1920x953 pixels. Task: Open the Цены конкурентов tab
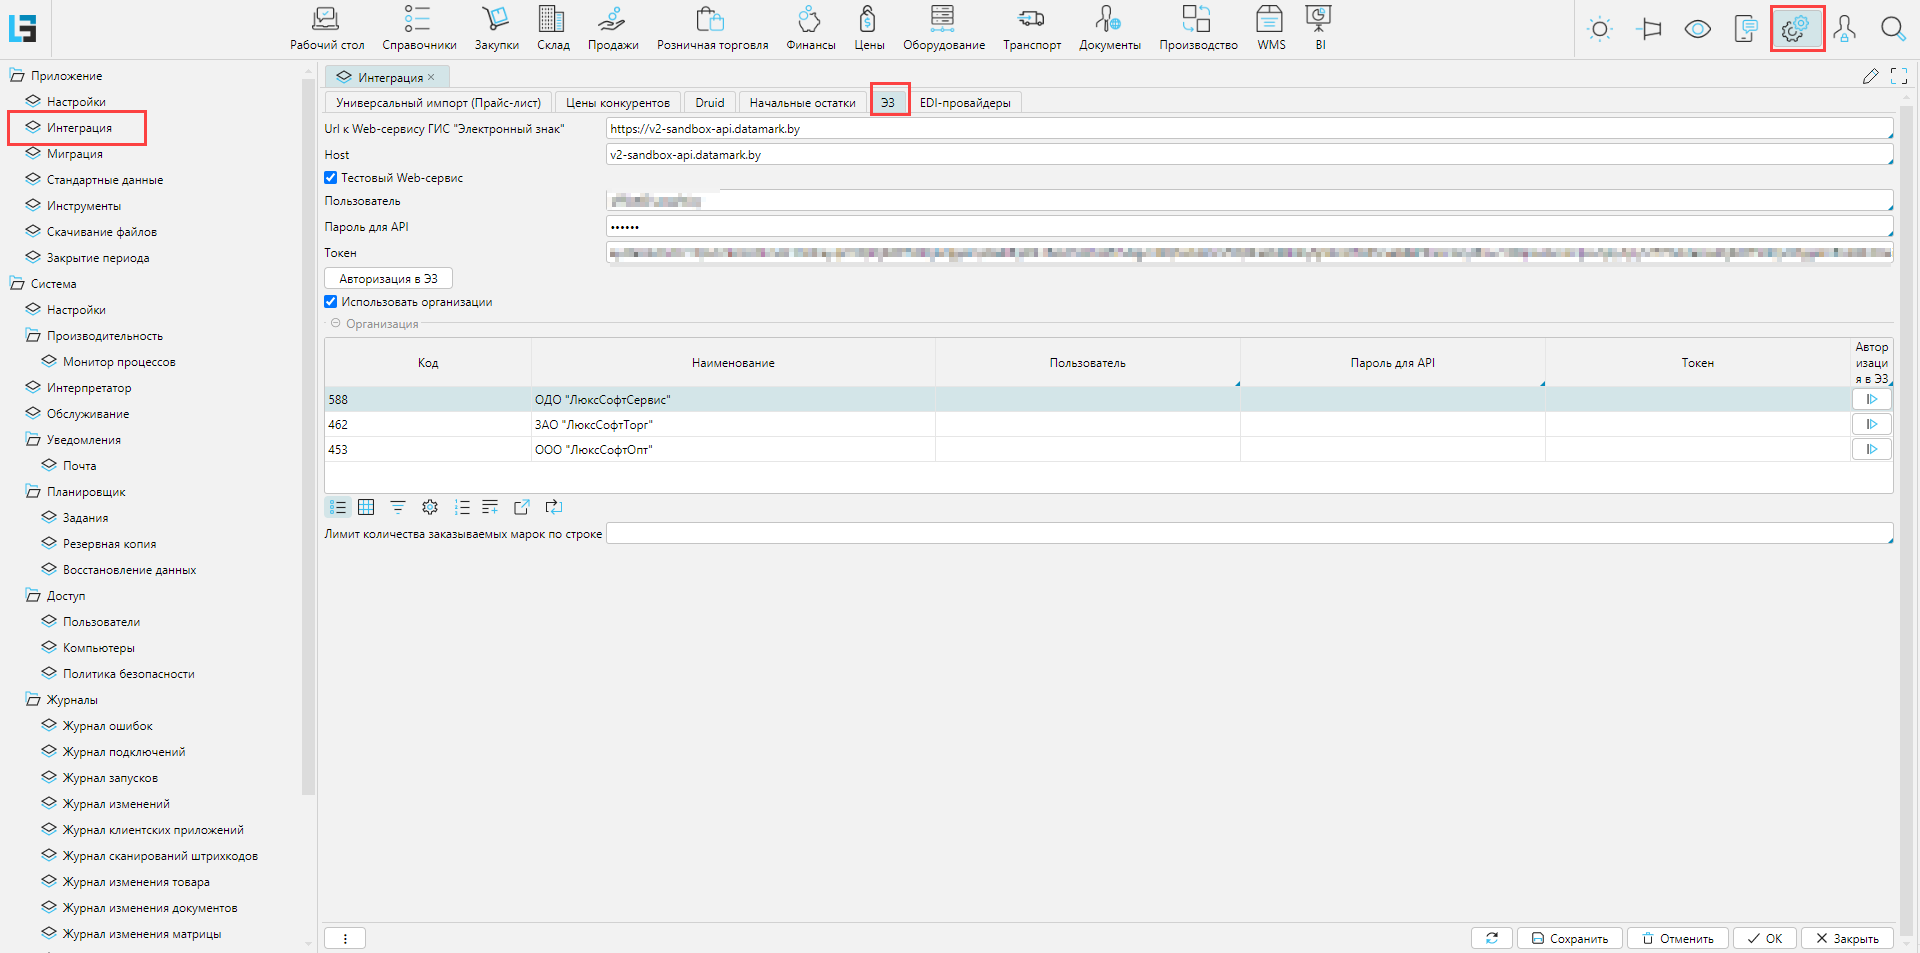pyautogui.click(x=617, y=103)
